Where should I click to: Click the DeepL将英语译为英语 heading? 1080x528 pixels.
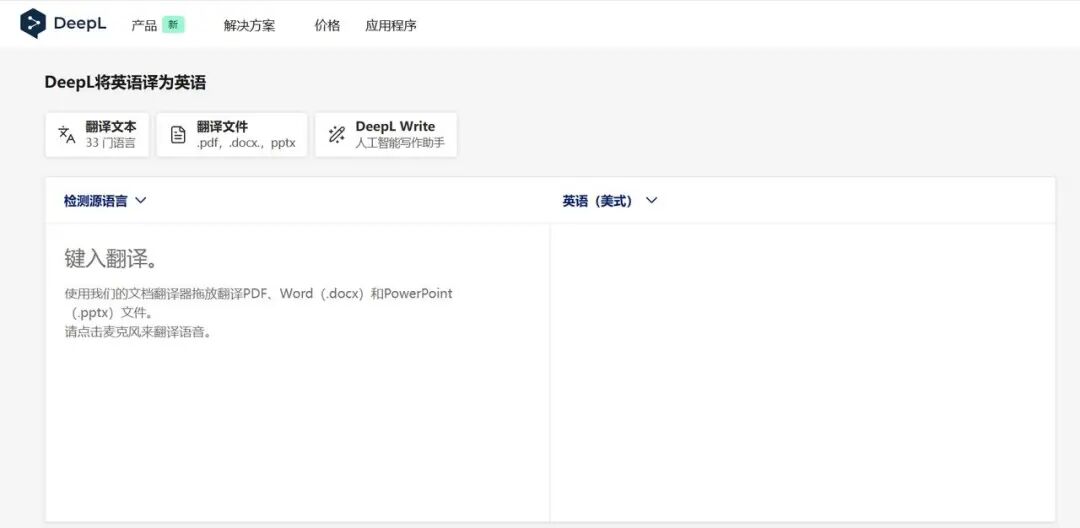(x=125, y=83)
